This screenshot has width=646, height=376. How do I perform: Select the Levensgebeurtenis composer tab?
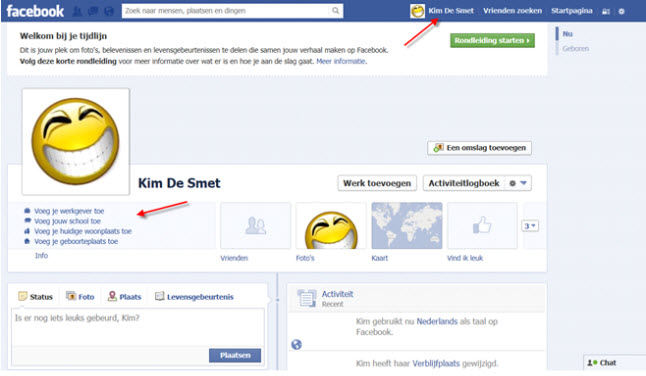[194, 297]
